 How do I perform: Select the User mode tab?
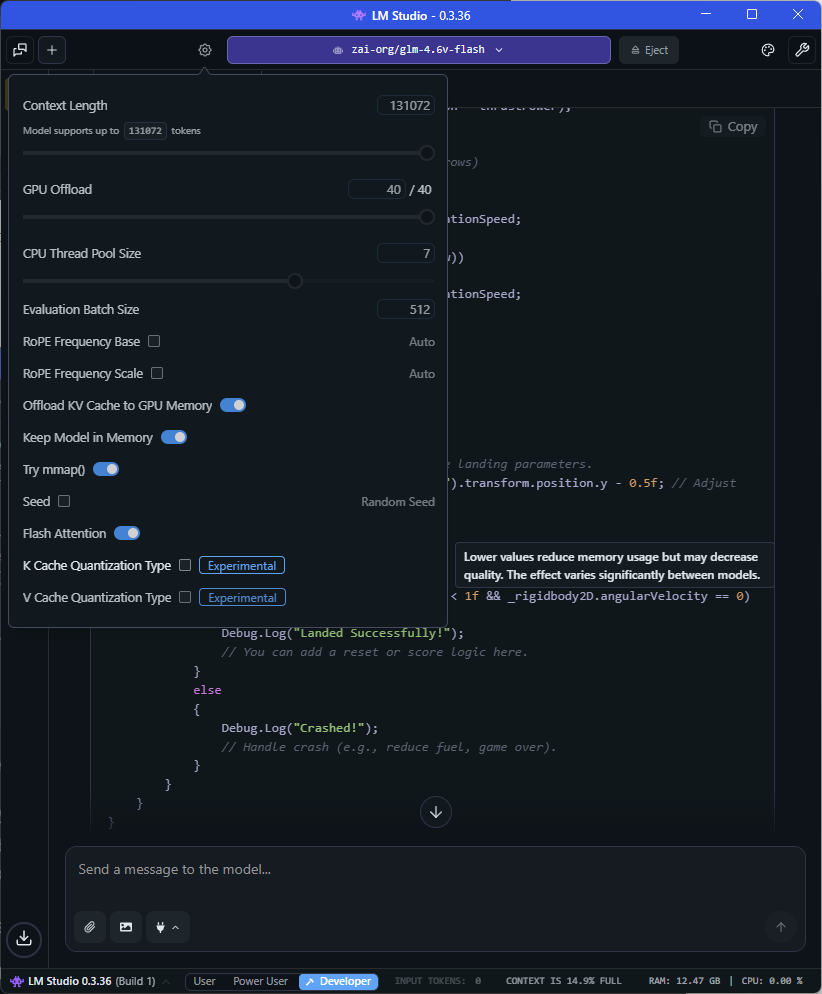204,981
